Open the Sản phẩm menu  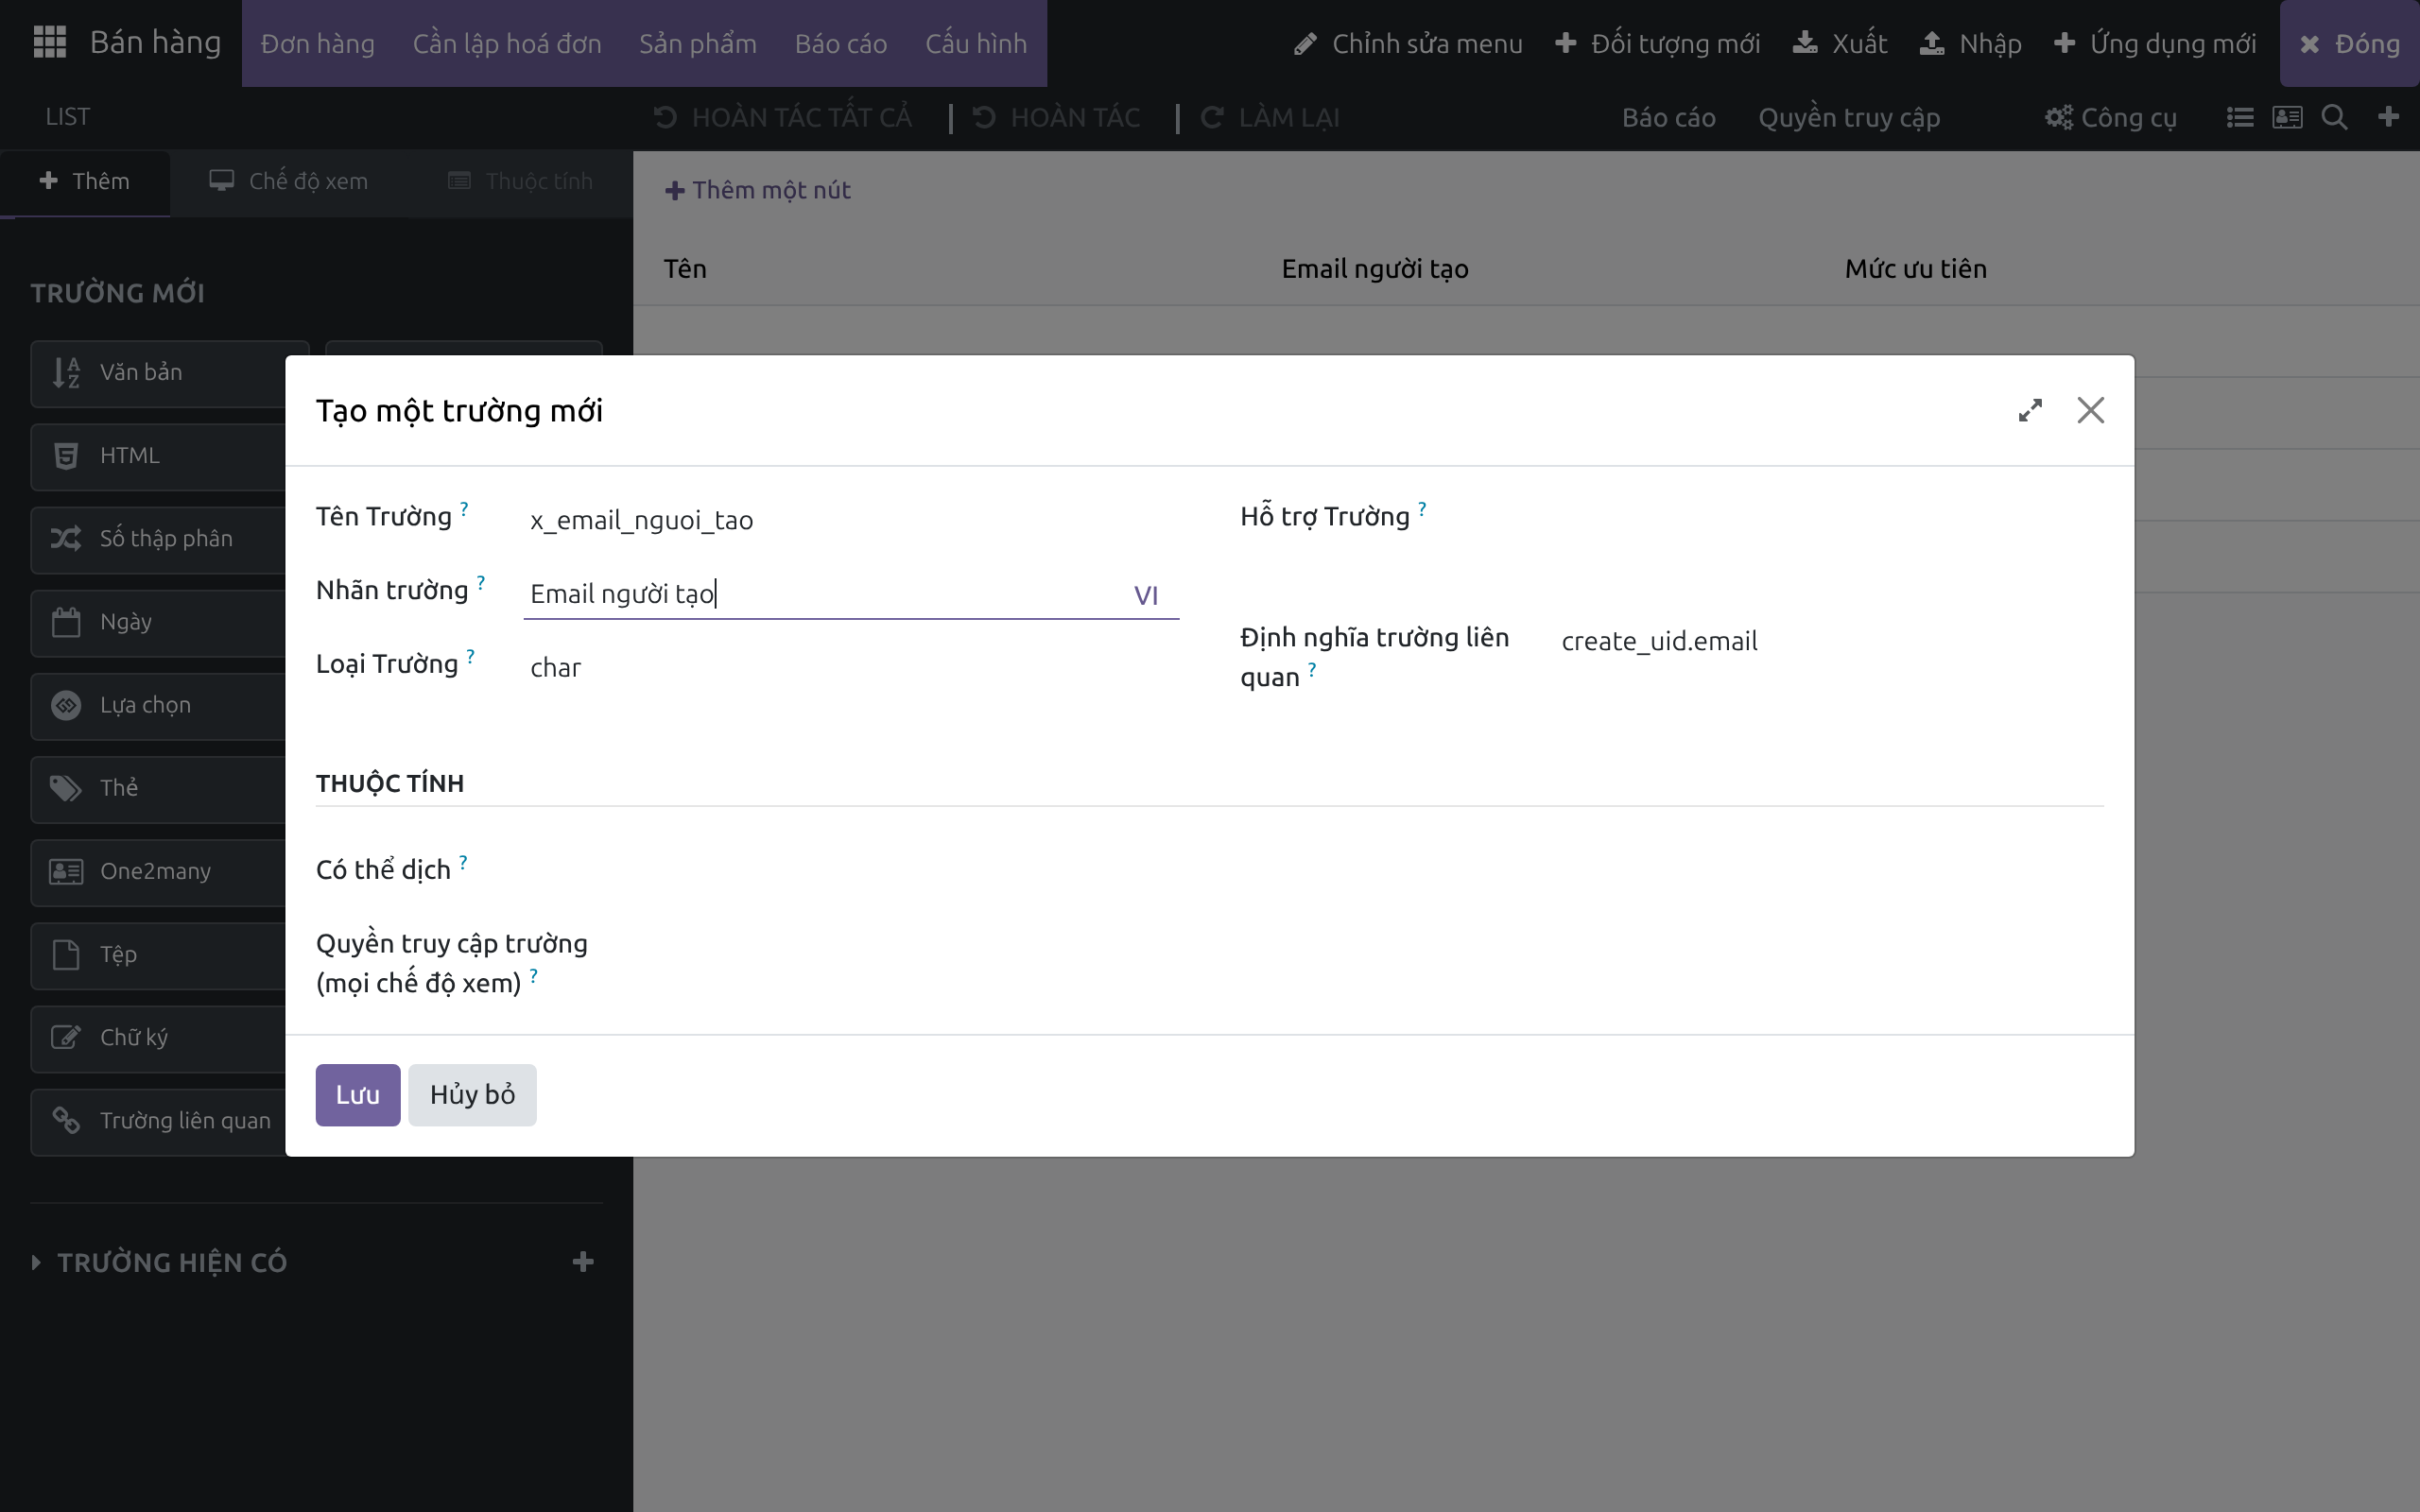(698, 43)
